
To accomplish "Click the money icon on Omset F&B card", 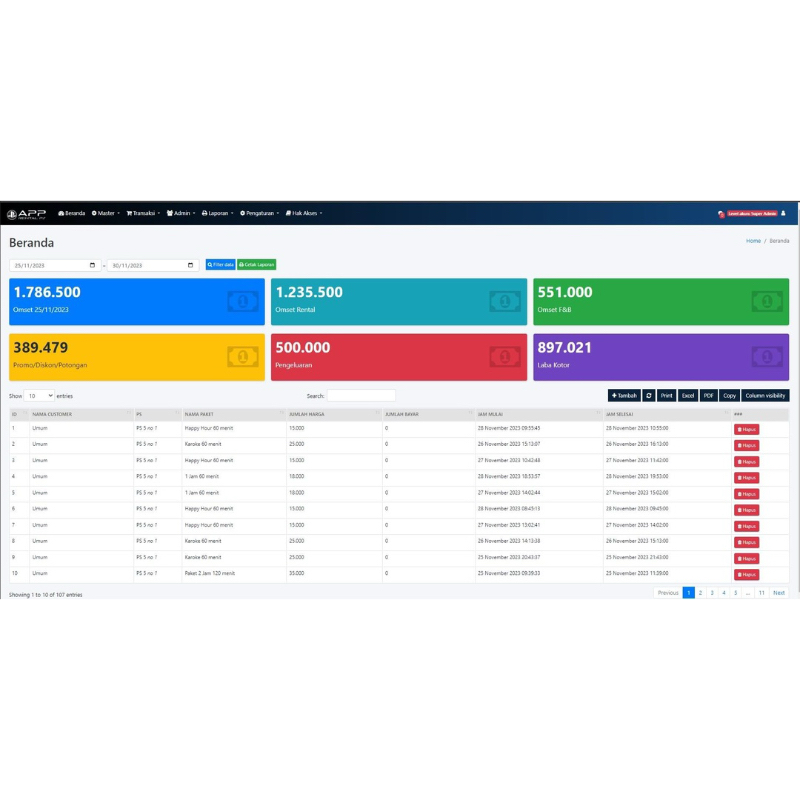I will click(767, 302).
